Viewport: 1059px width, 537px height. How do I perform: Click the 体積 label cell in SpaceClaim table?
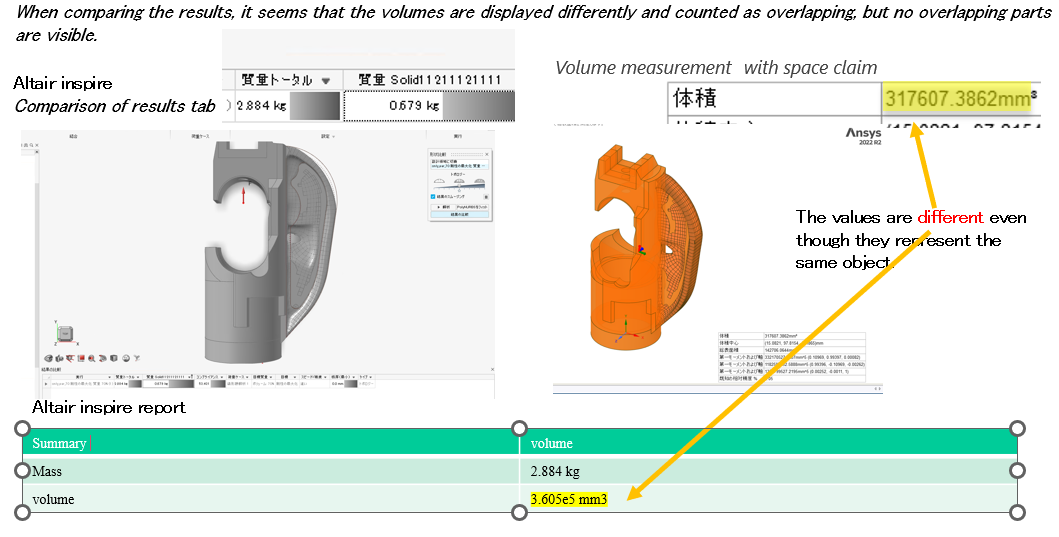[775, 99]
